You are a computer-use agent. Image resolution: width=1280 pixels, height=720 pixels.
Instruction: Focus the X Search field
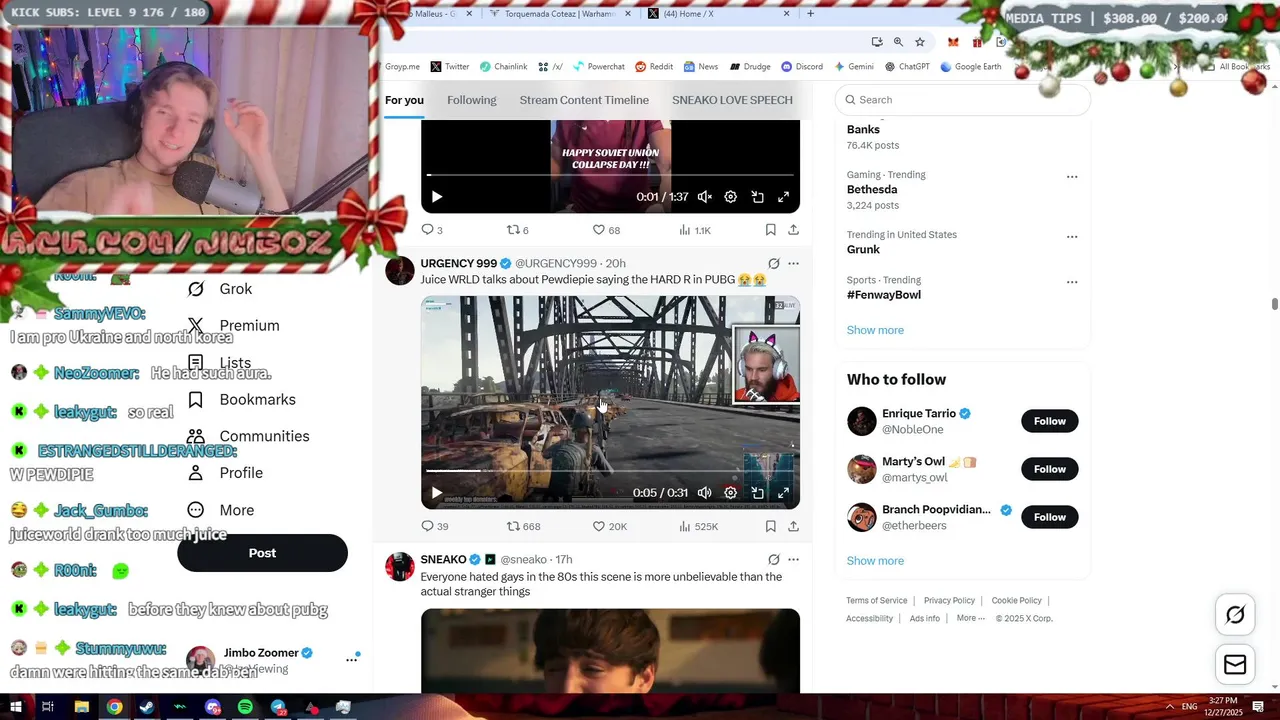pos(962,100)
